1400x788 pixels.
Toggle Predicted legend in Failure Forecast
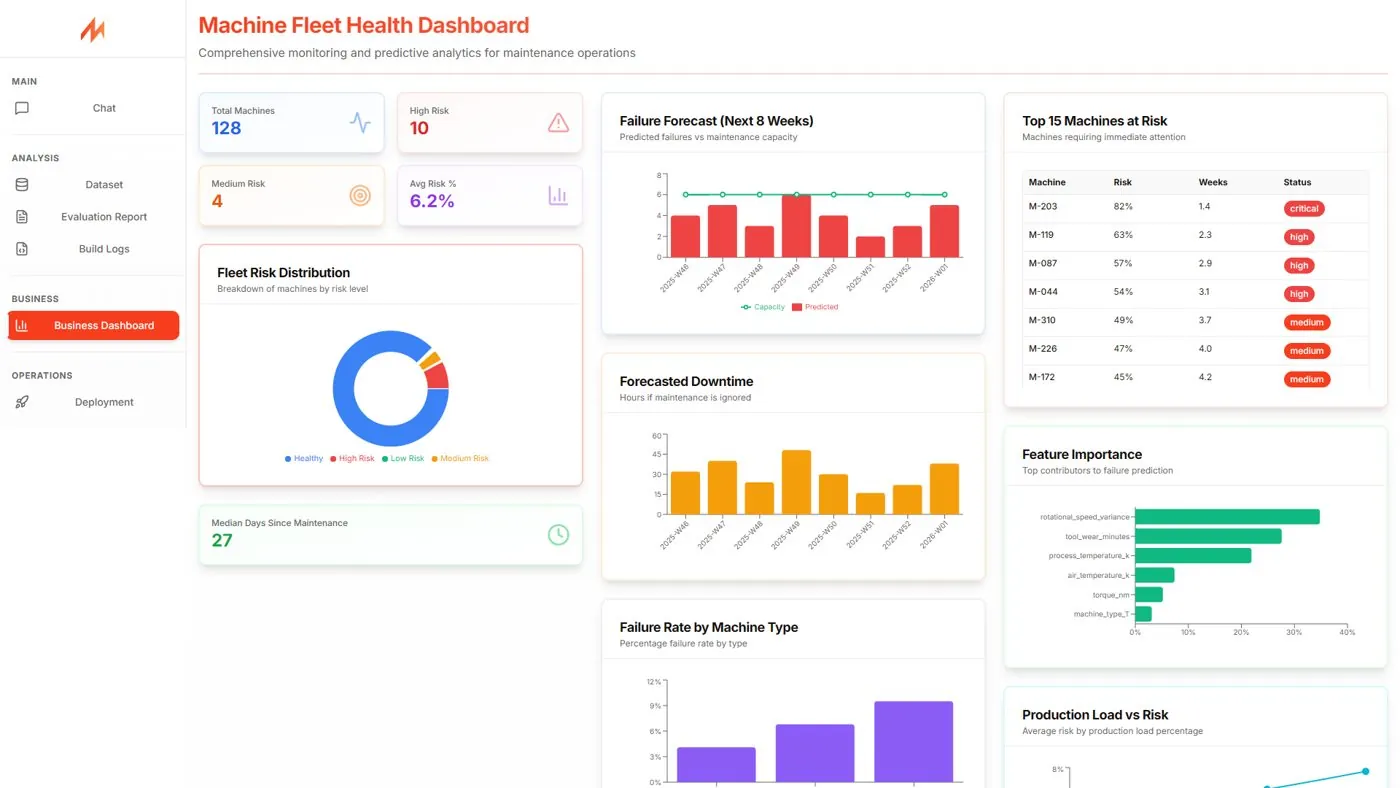point(815,307)
